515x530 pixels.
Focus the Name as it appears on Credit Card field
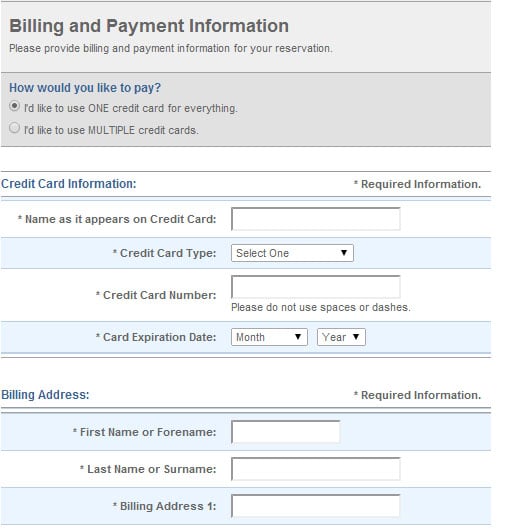point(316,219)
